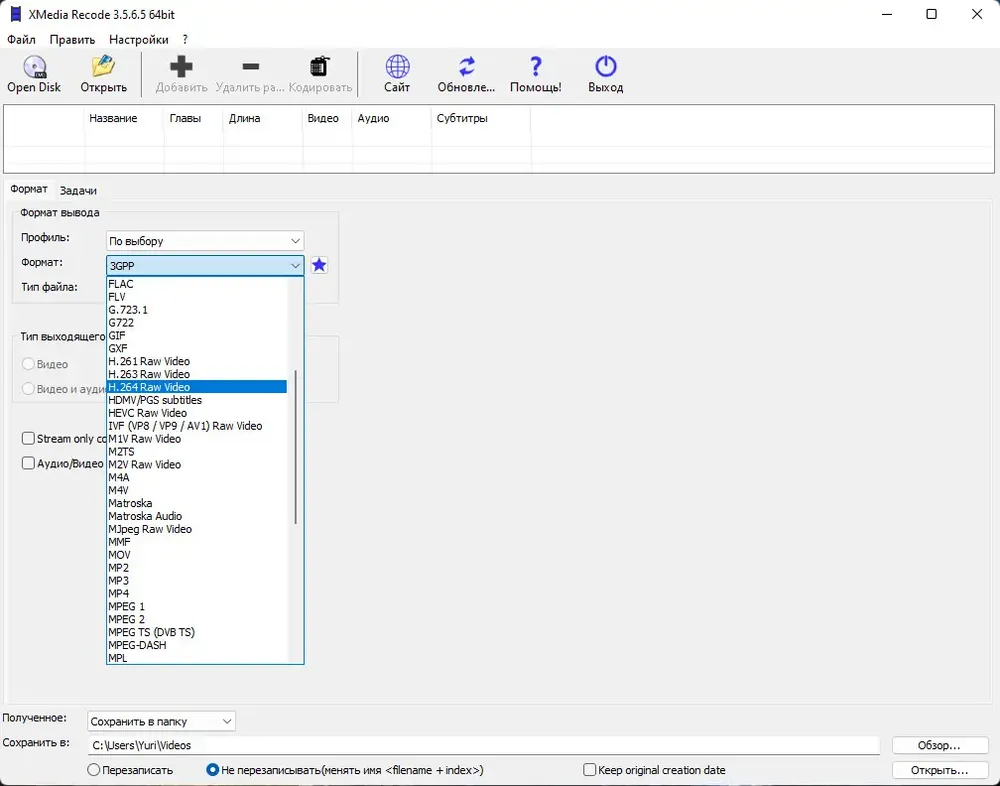This screenshot has width=1000, height=786.
Task: Open the Сохранить в папку dropdown
Action: point(161,722)
